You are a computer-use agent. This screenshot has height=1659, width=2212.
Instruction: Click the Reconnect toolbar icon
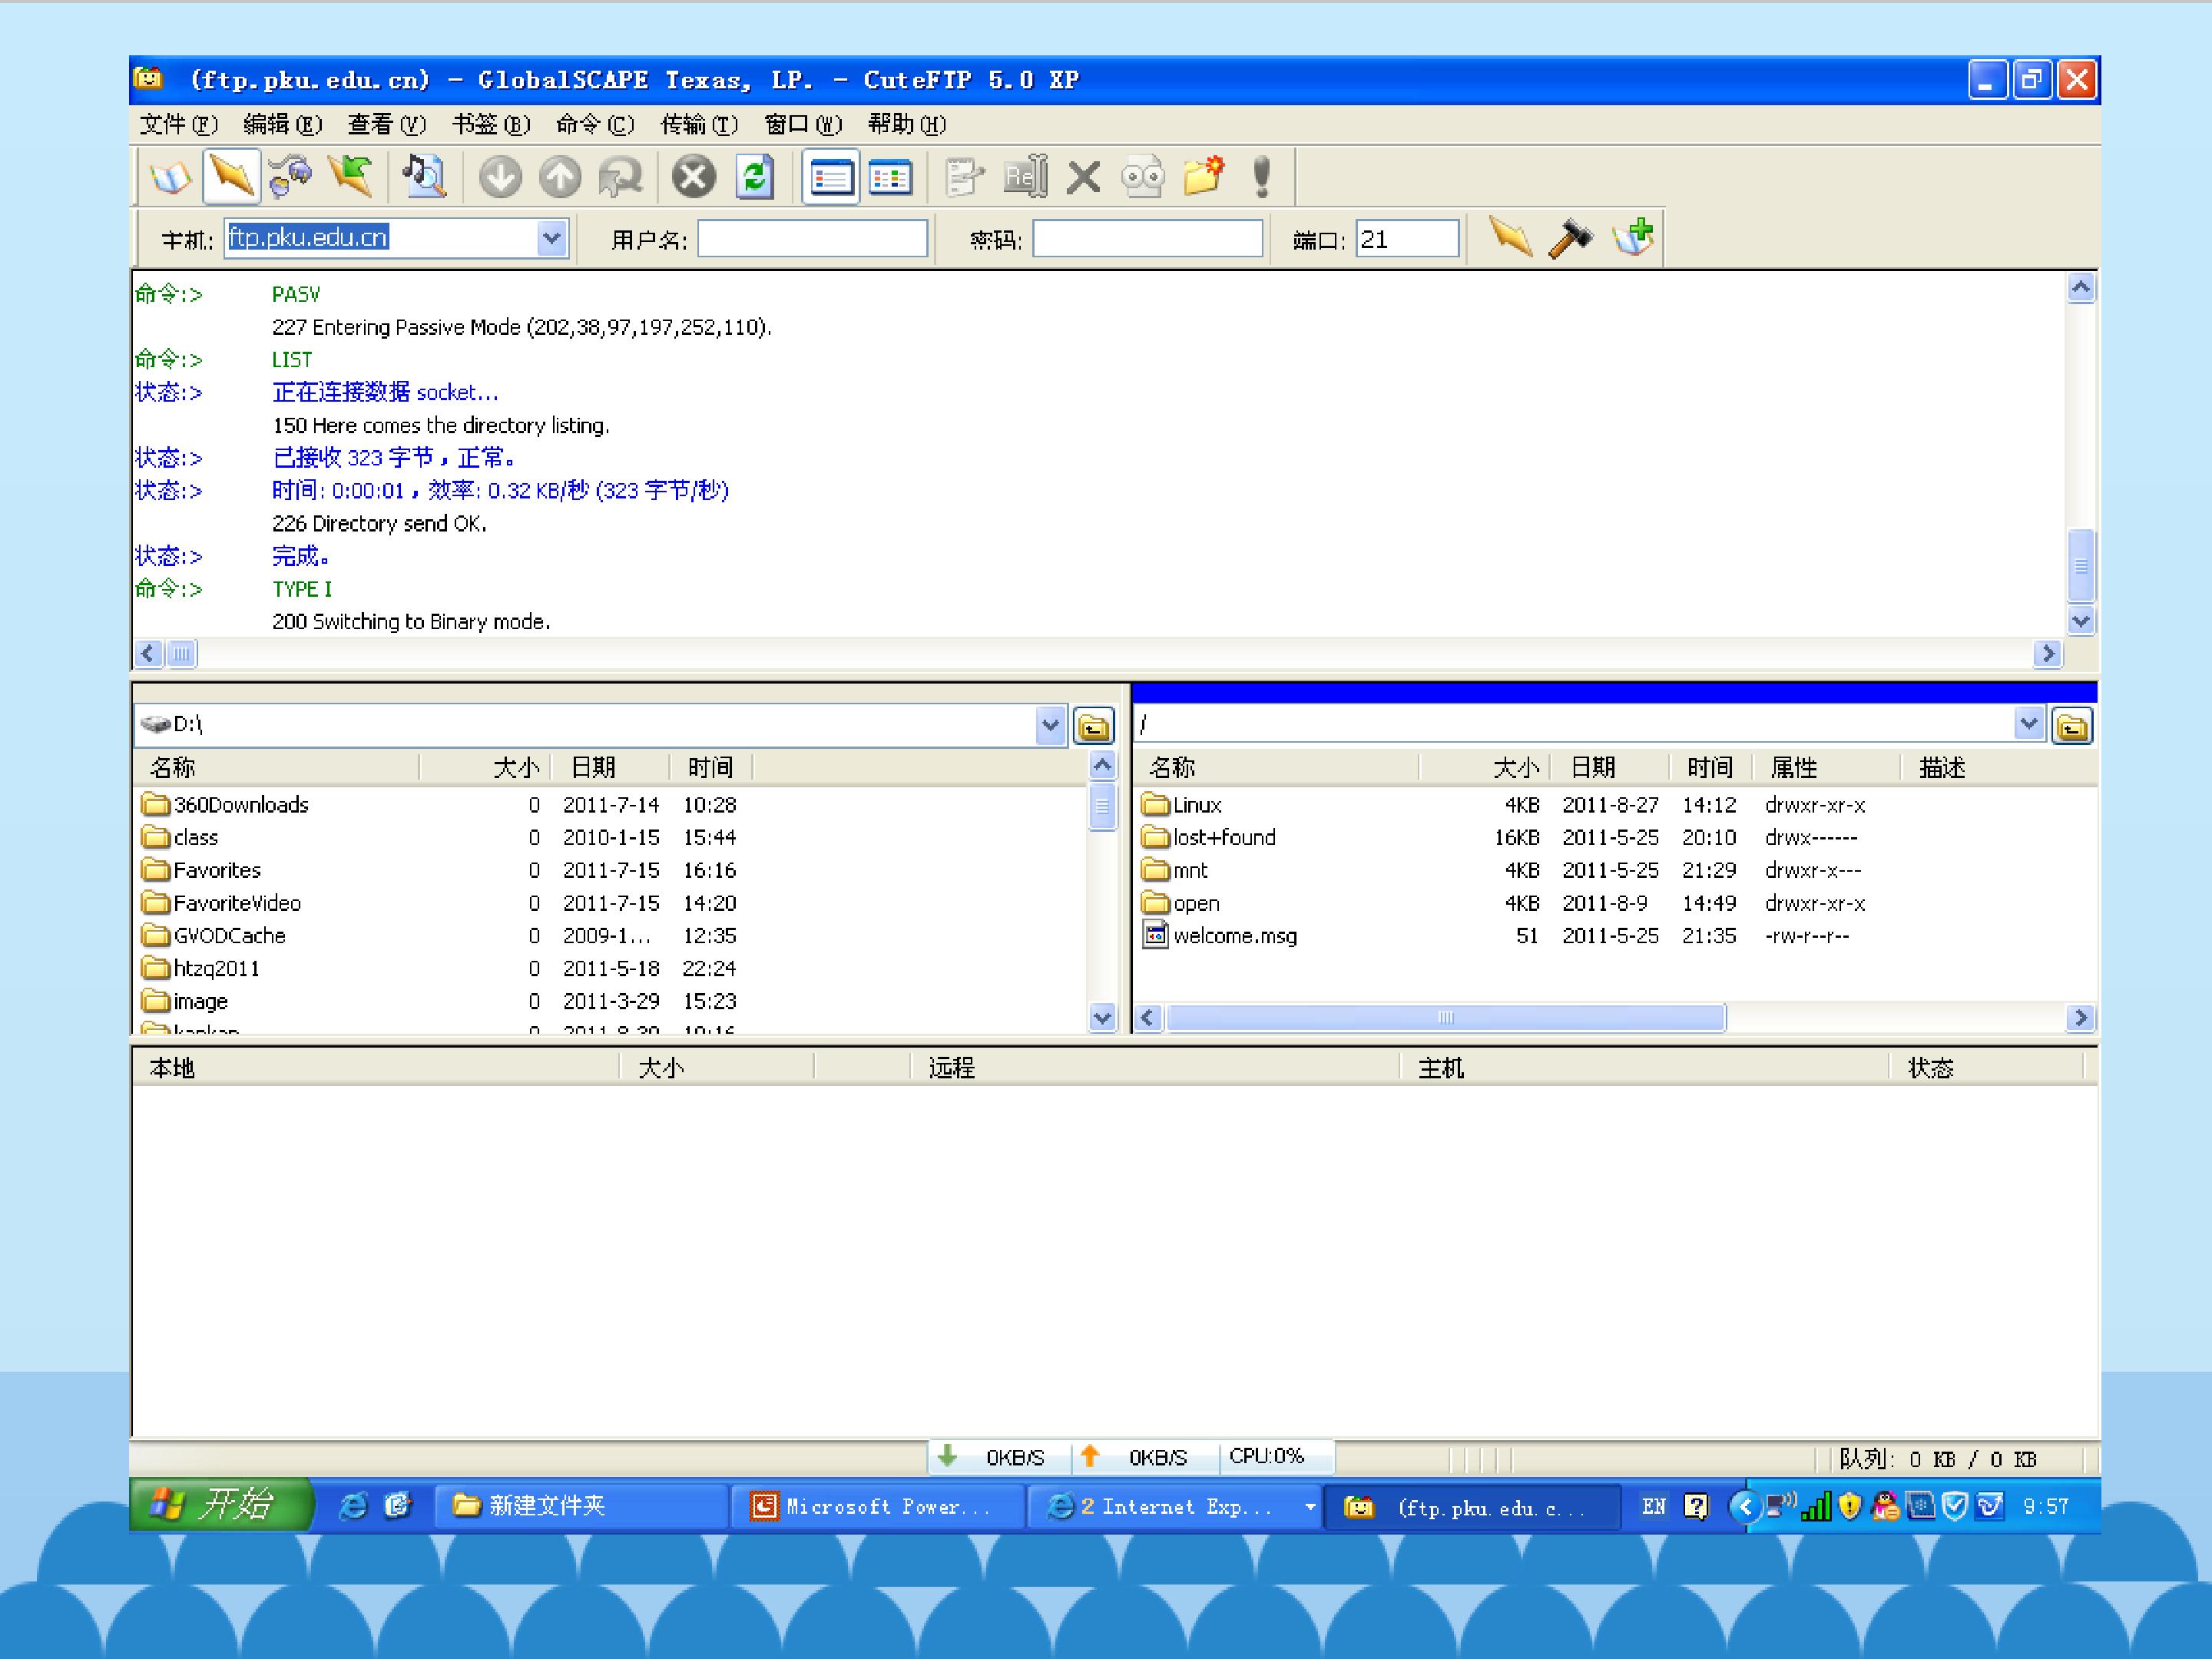(350, 177)
